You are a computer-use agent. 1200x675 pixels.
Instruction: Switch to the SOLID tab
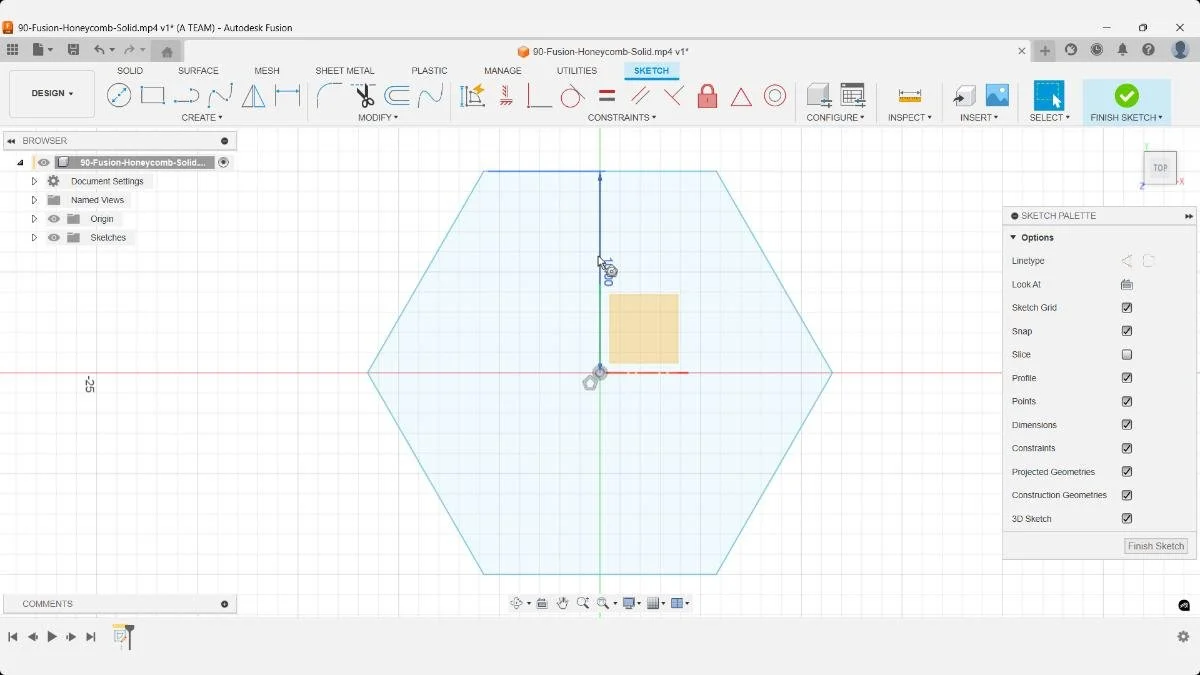coord(129,70)
